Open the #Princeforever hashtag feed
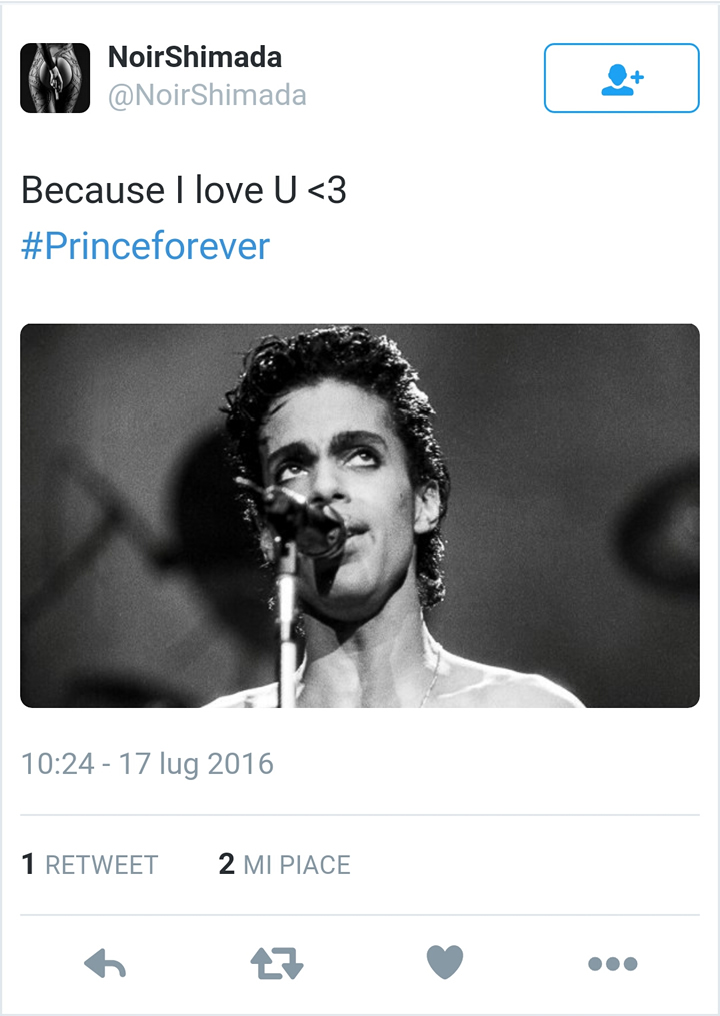 [x=143, y=246]
